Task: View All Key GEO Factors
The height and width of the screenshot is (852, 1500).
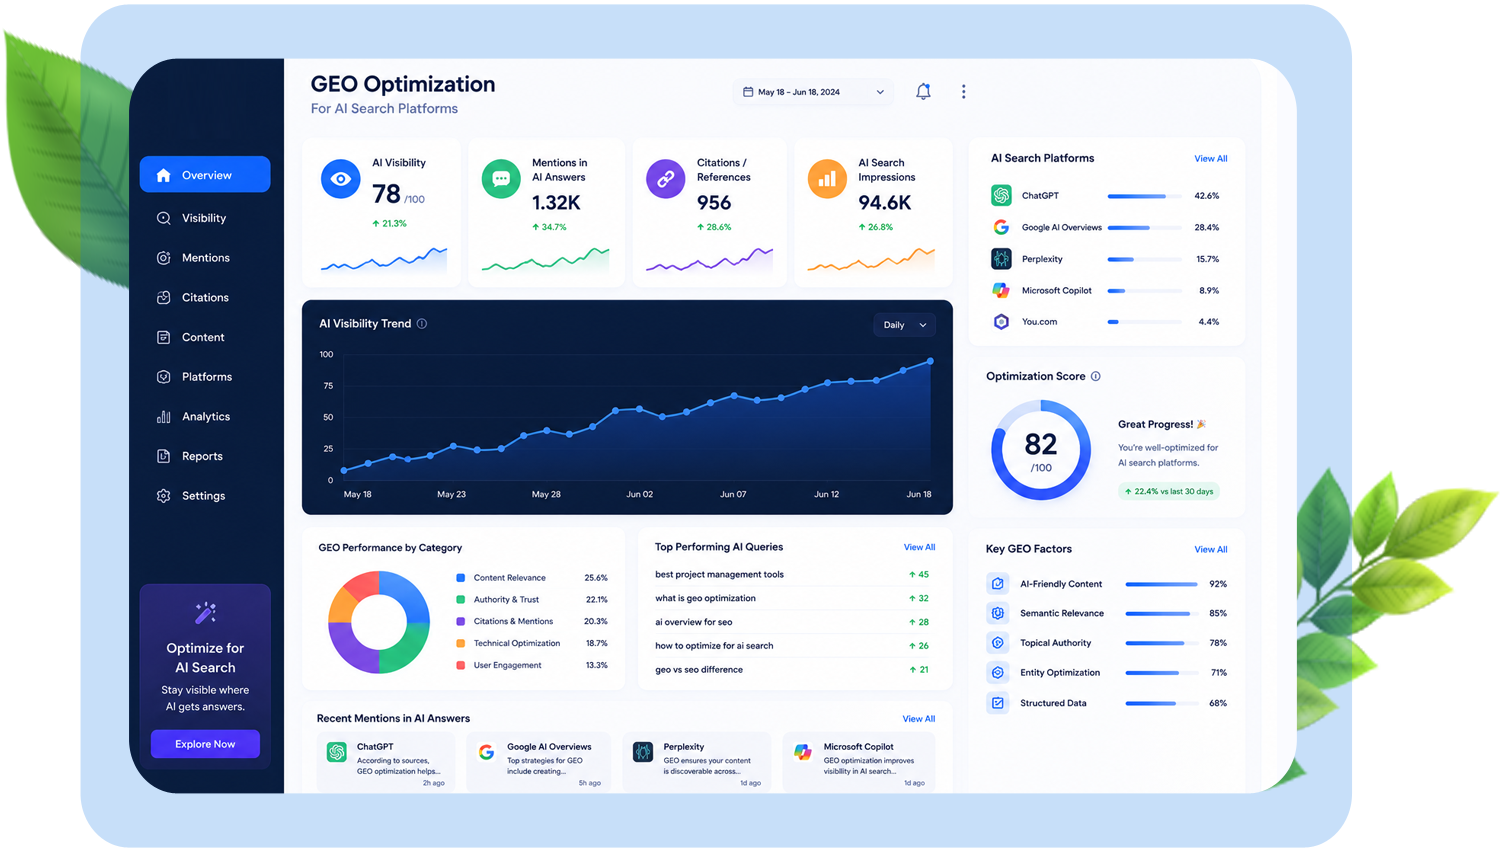Action: [1210, 550]
